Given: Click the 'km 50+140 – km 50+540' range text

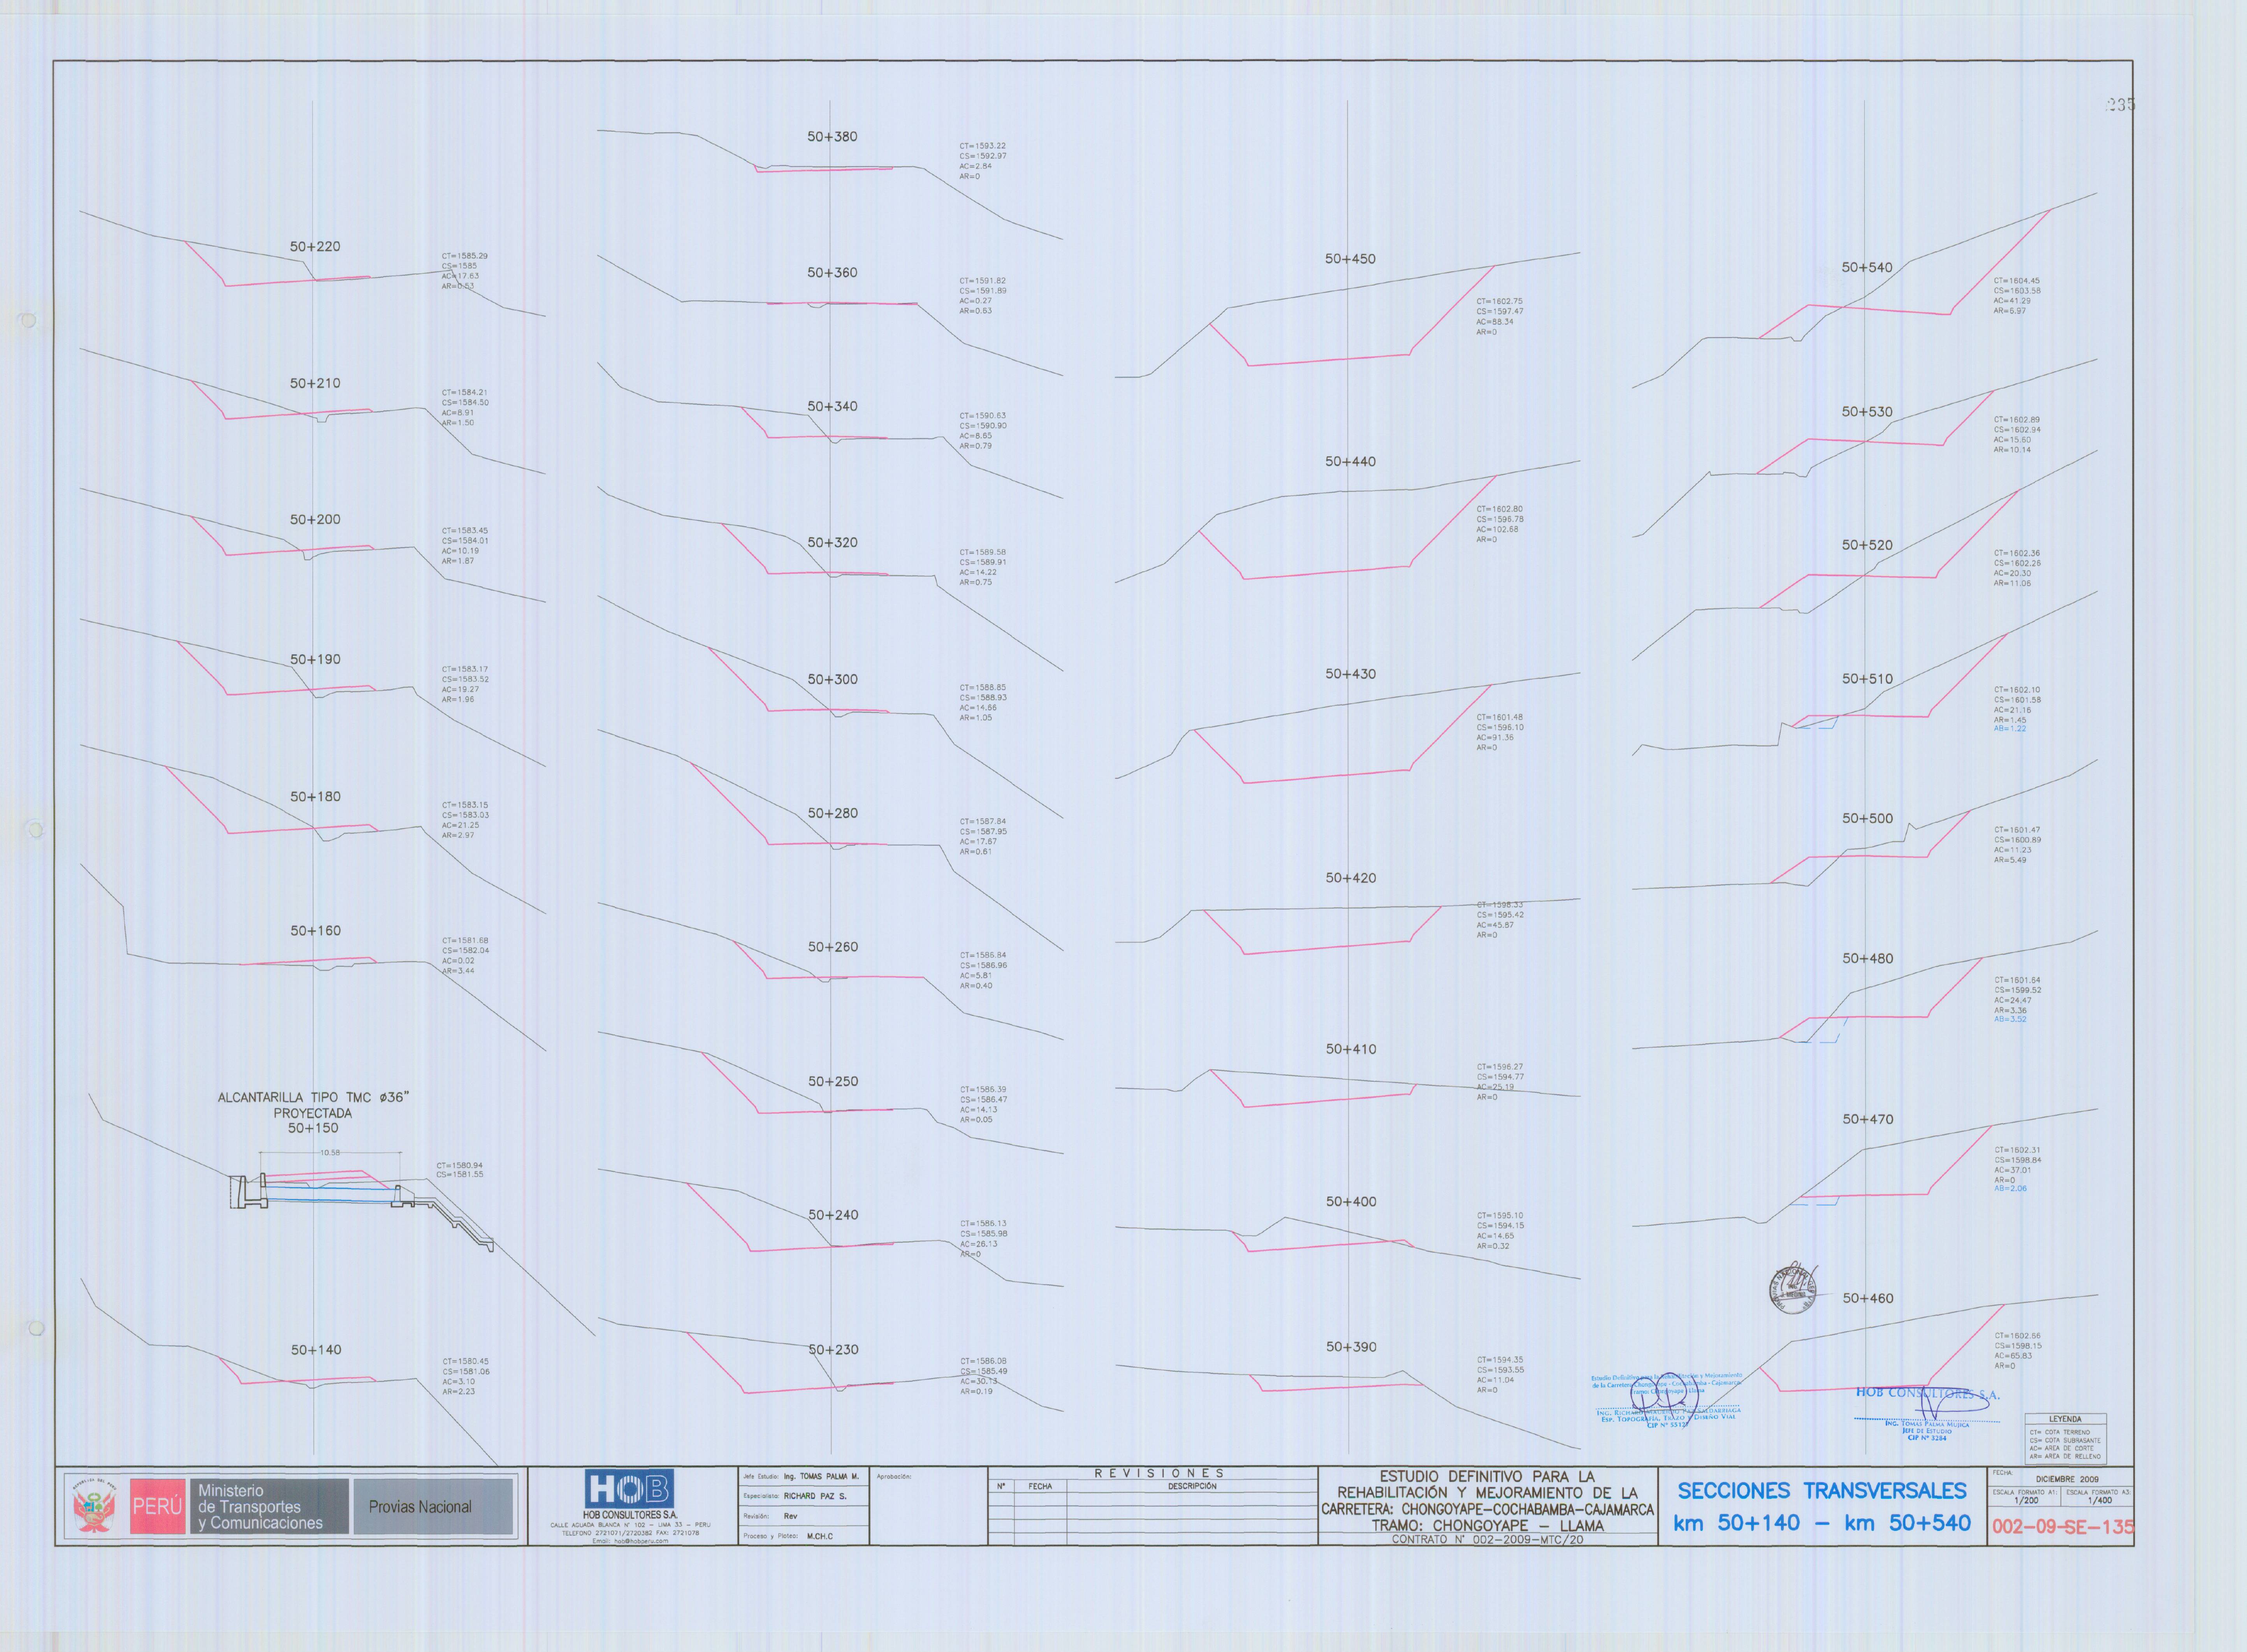Looking at the screenshot, I should tap(1822, 1523).
